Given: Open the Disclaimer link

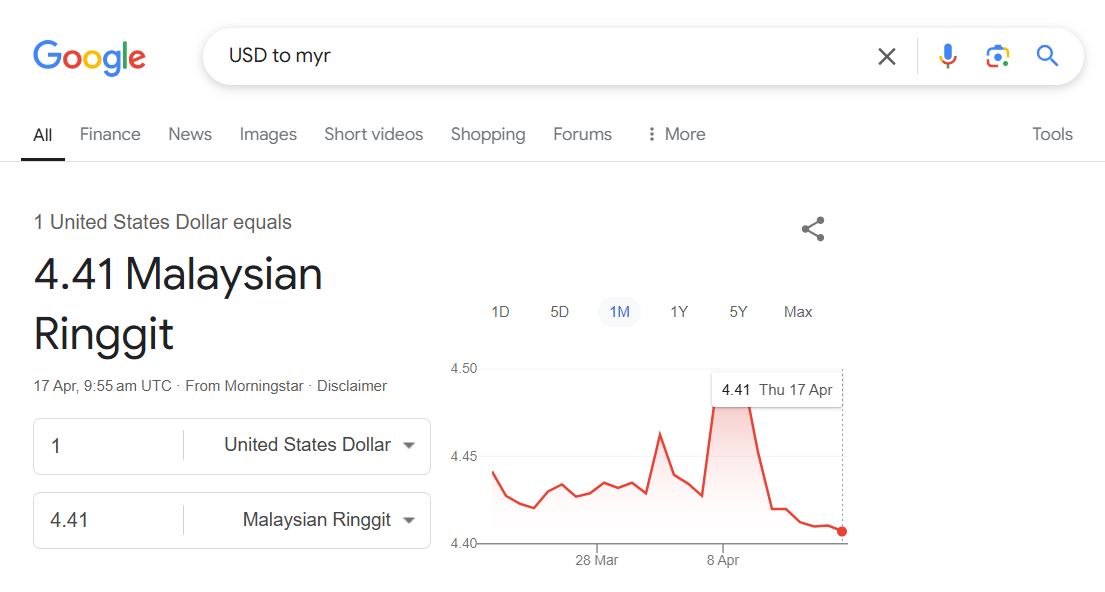Looking at the screenshot, I should point(352,386).
